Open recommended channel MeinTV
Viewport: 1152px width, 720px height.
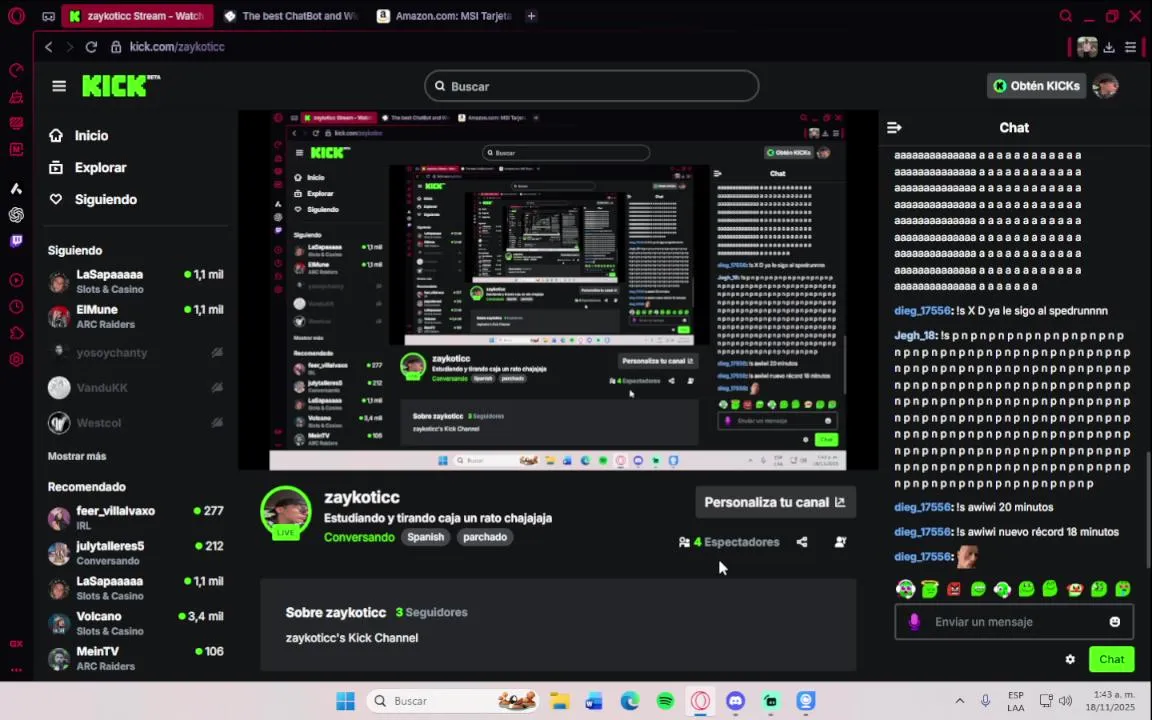(136, 658)
